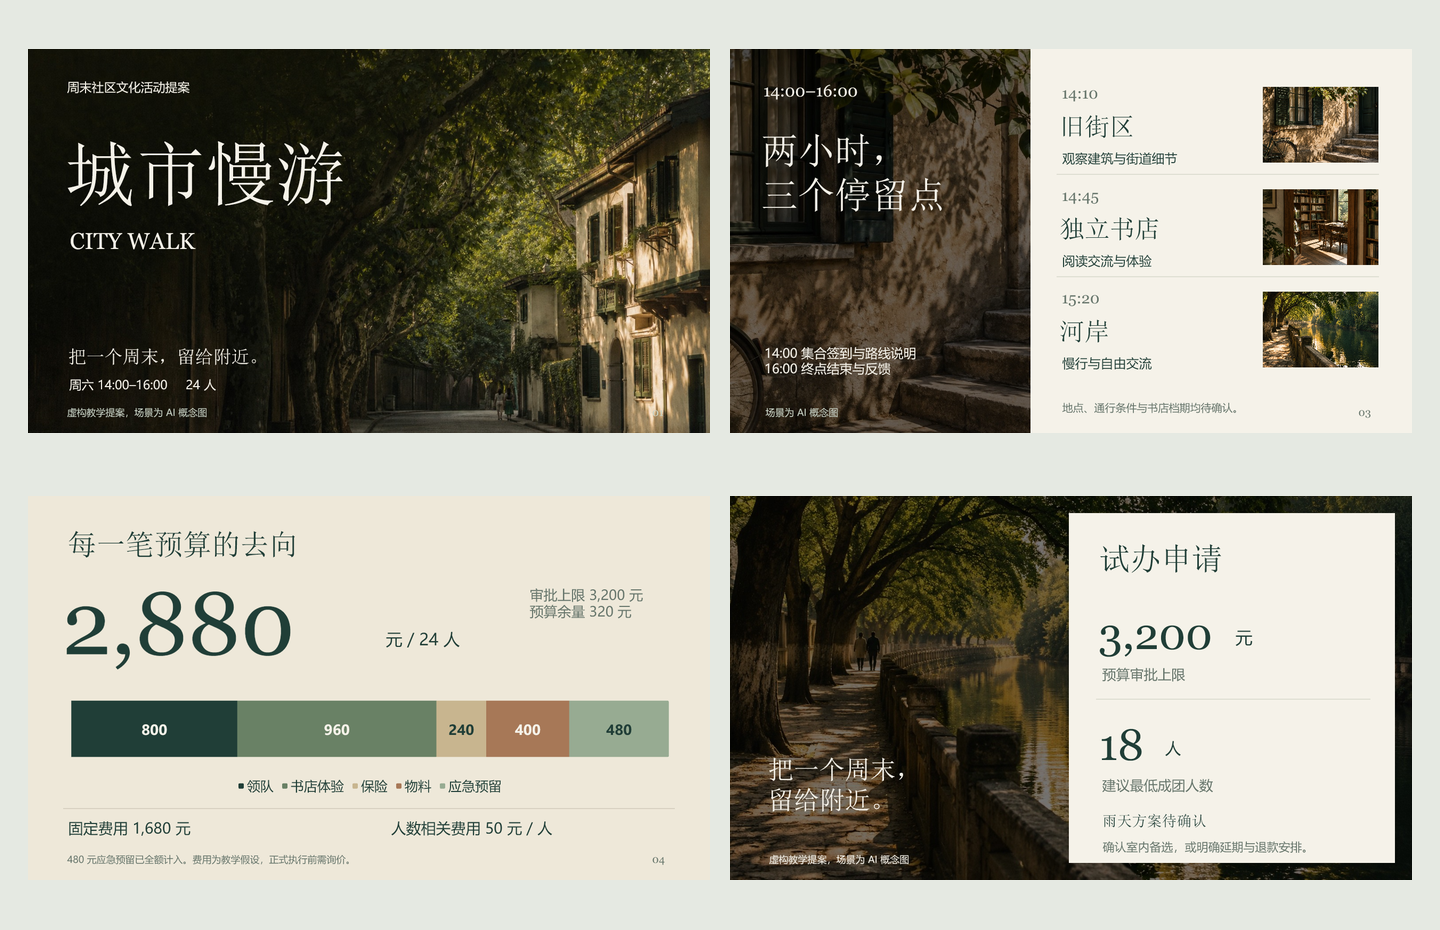Click the 保险 legend entry
1440x930 pixels.
pyautogui.click(x=370, y=786)
